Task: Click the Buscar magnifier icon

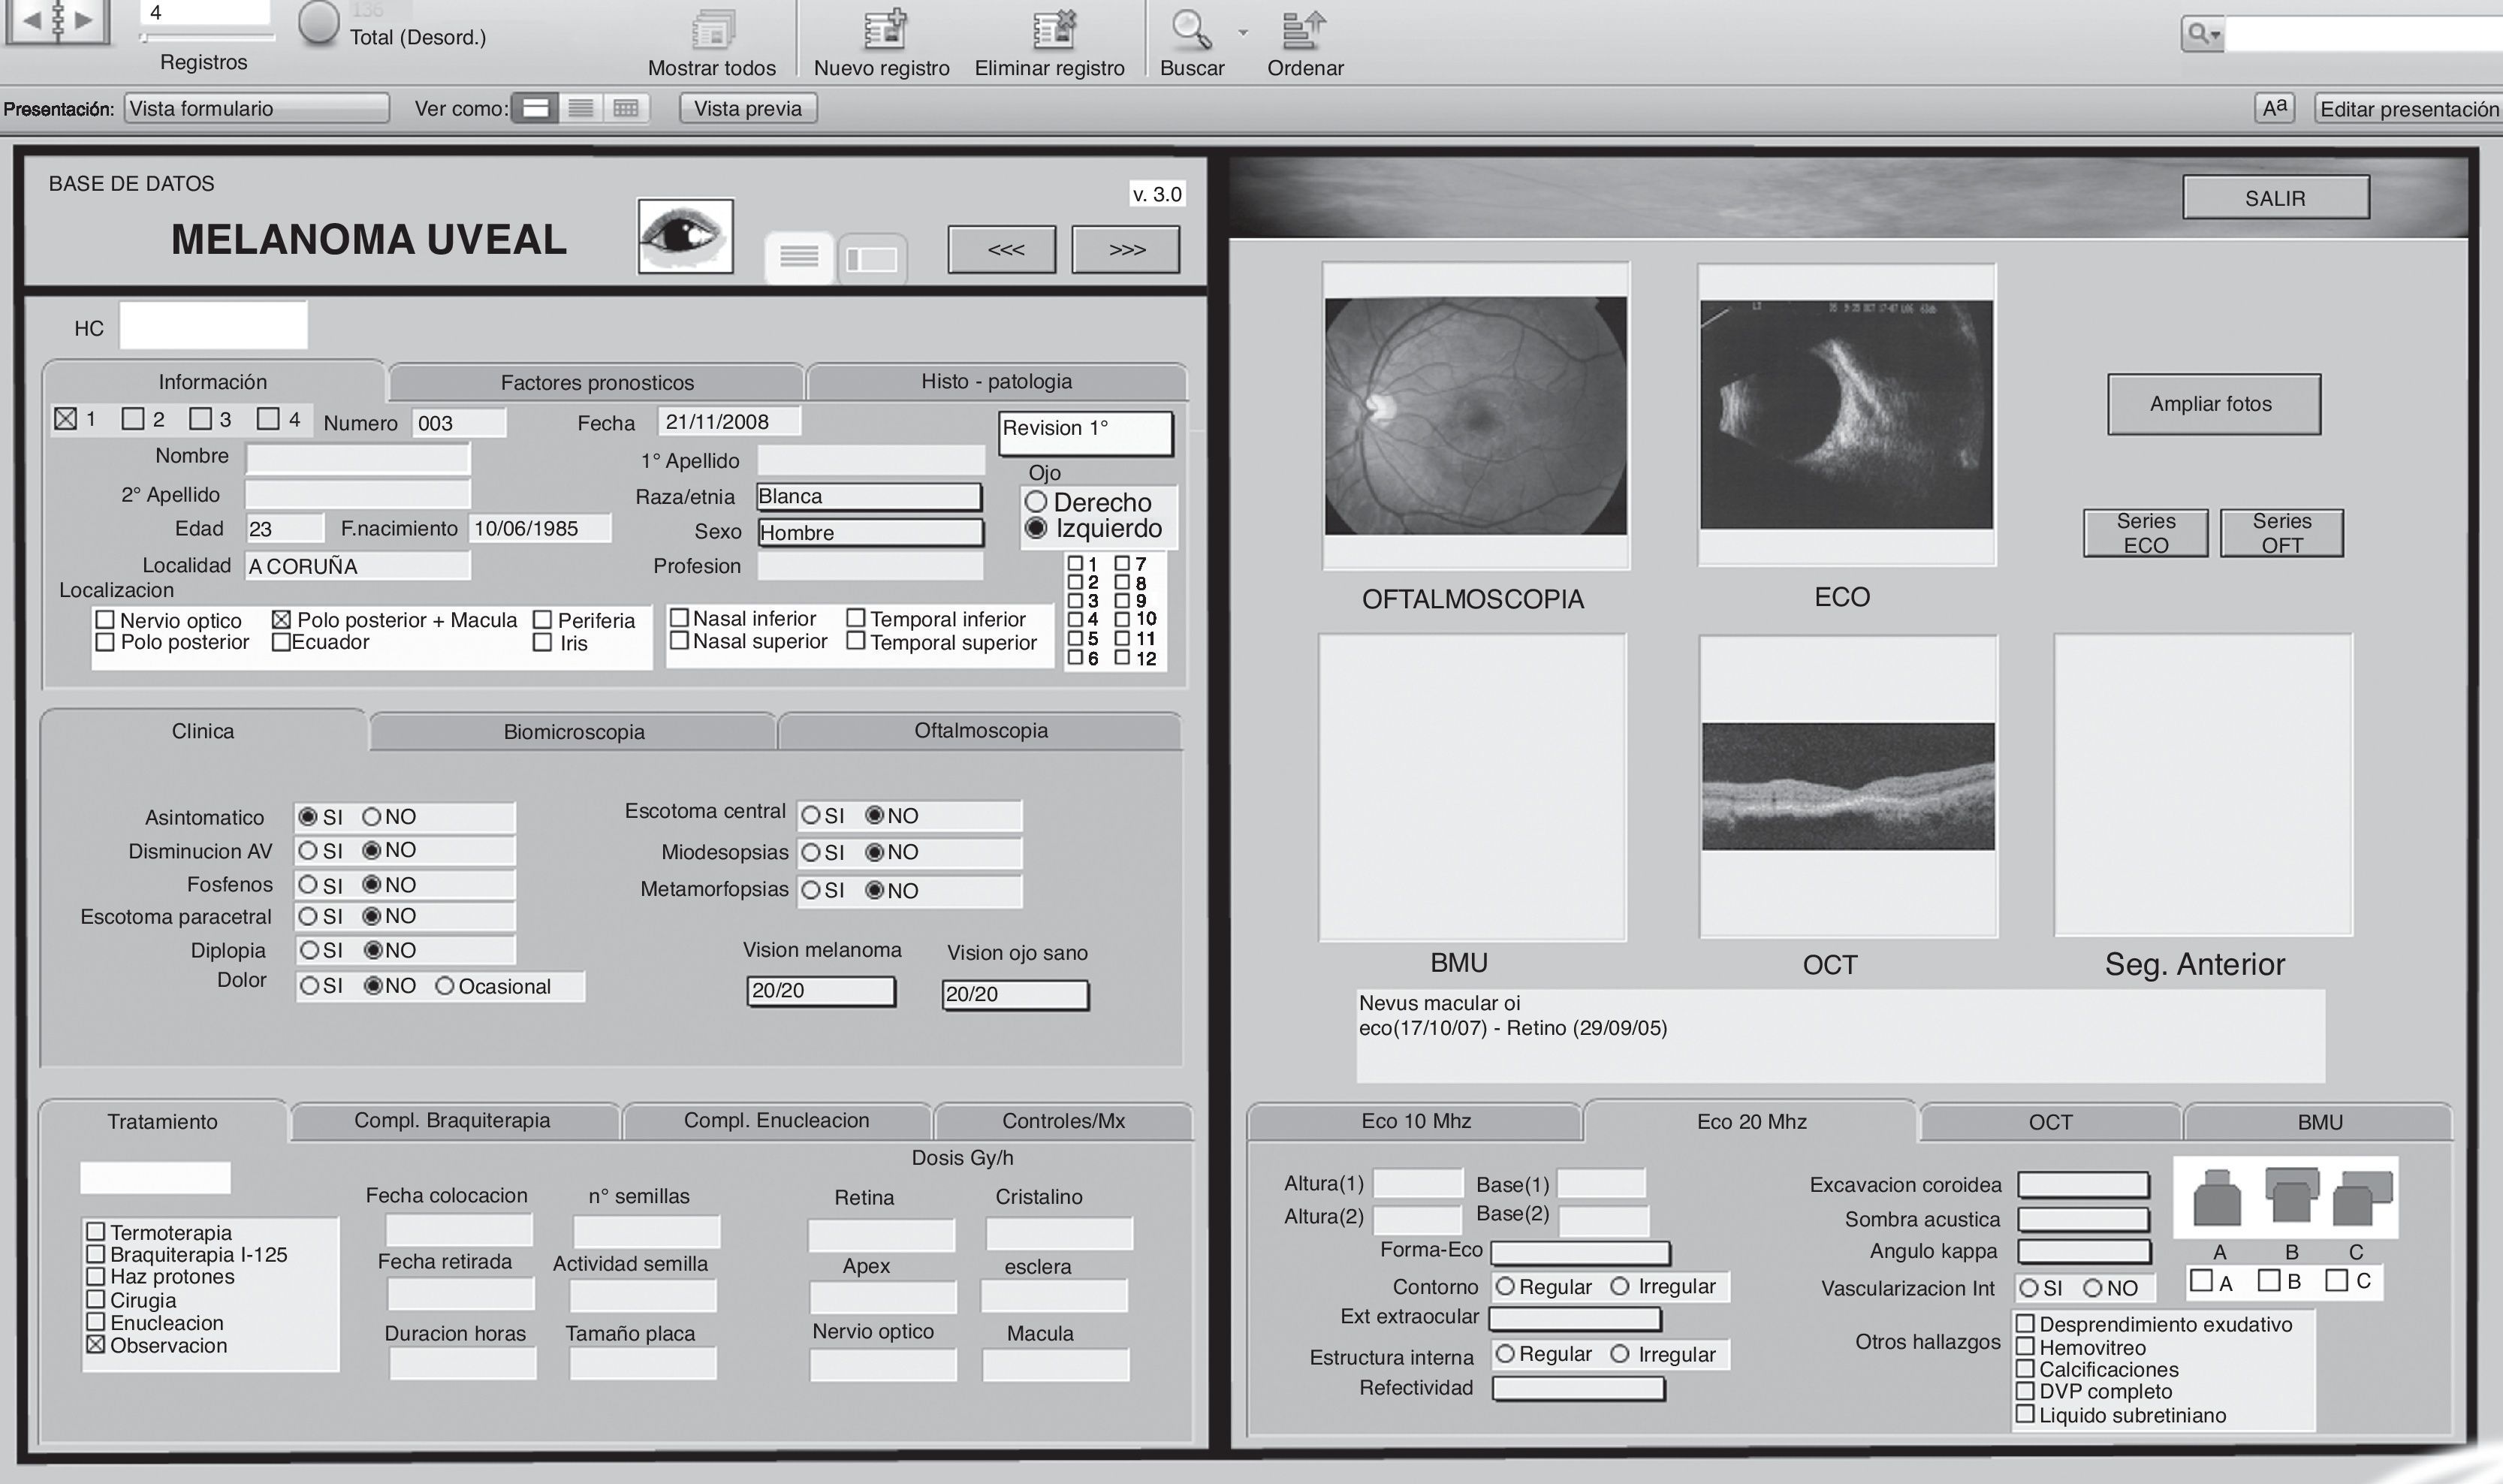Action: click(x=1190, y=30)
